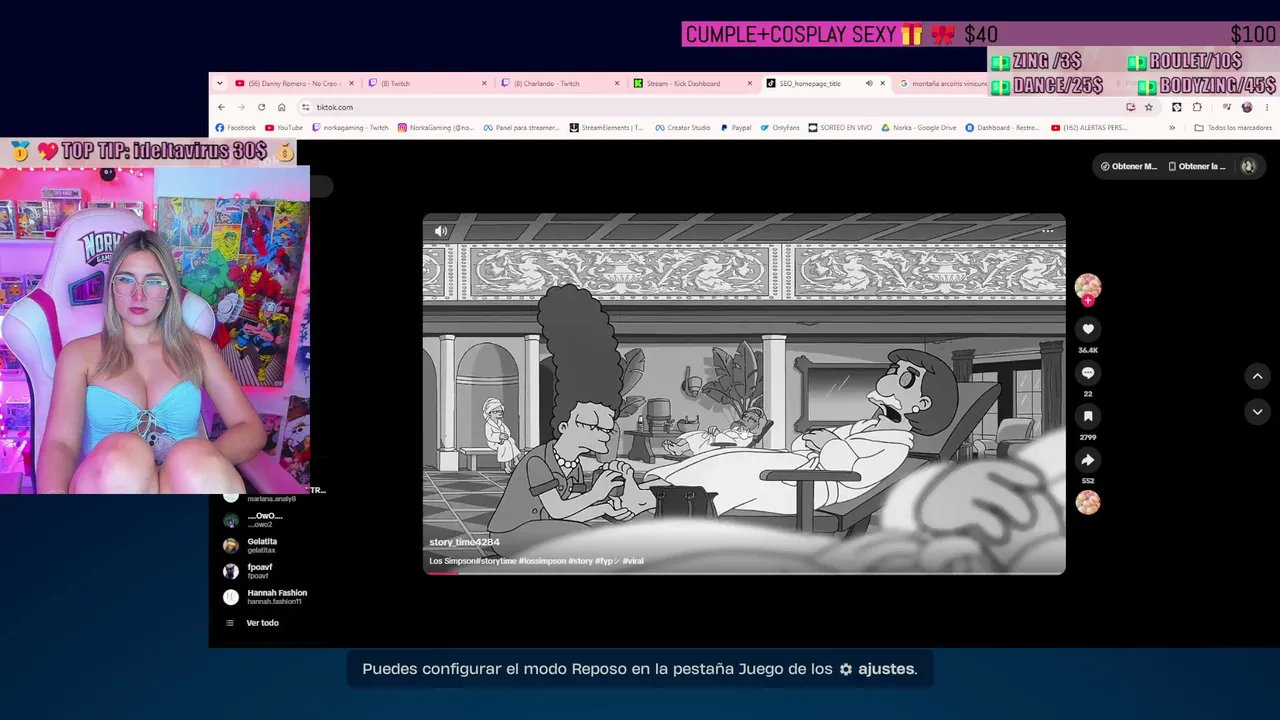Click the 'Obtener M...' button
The image size is (1280, 720).
pyautogui.click(x=1129, y=166)
